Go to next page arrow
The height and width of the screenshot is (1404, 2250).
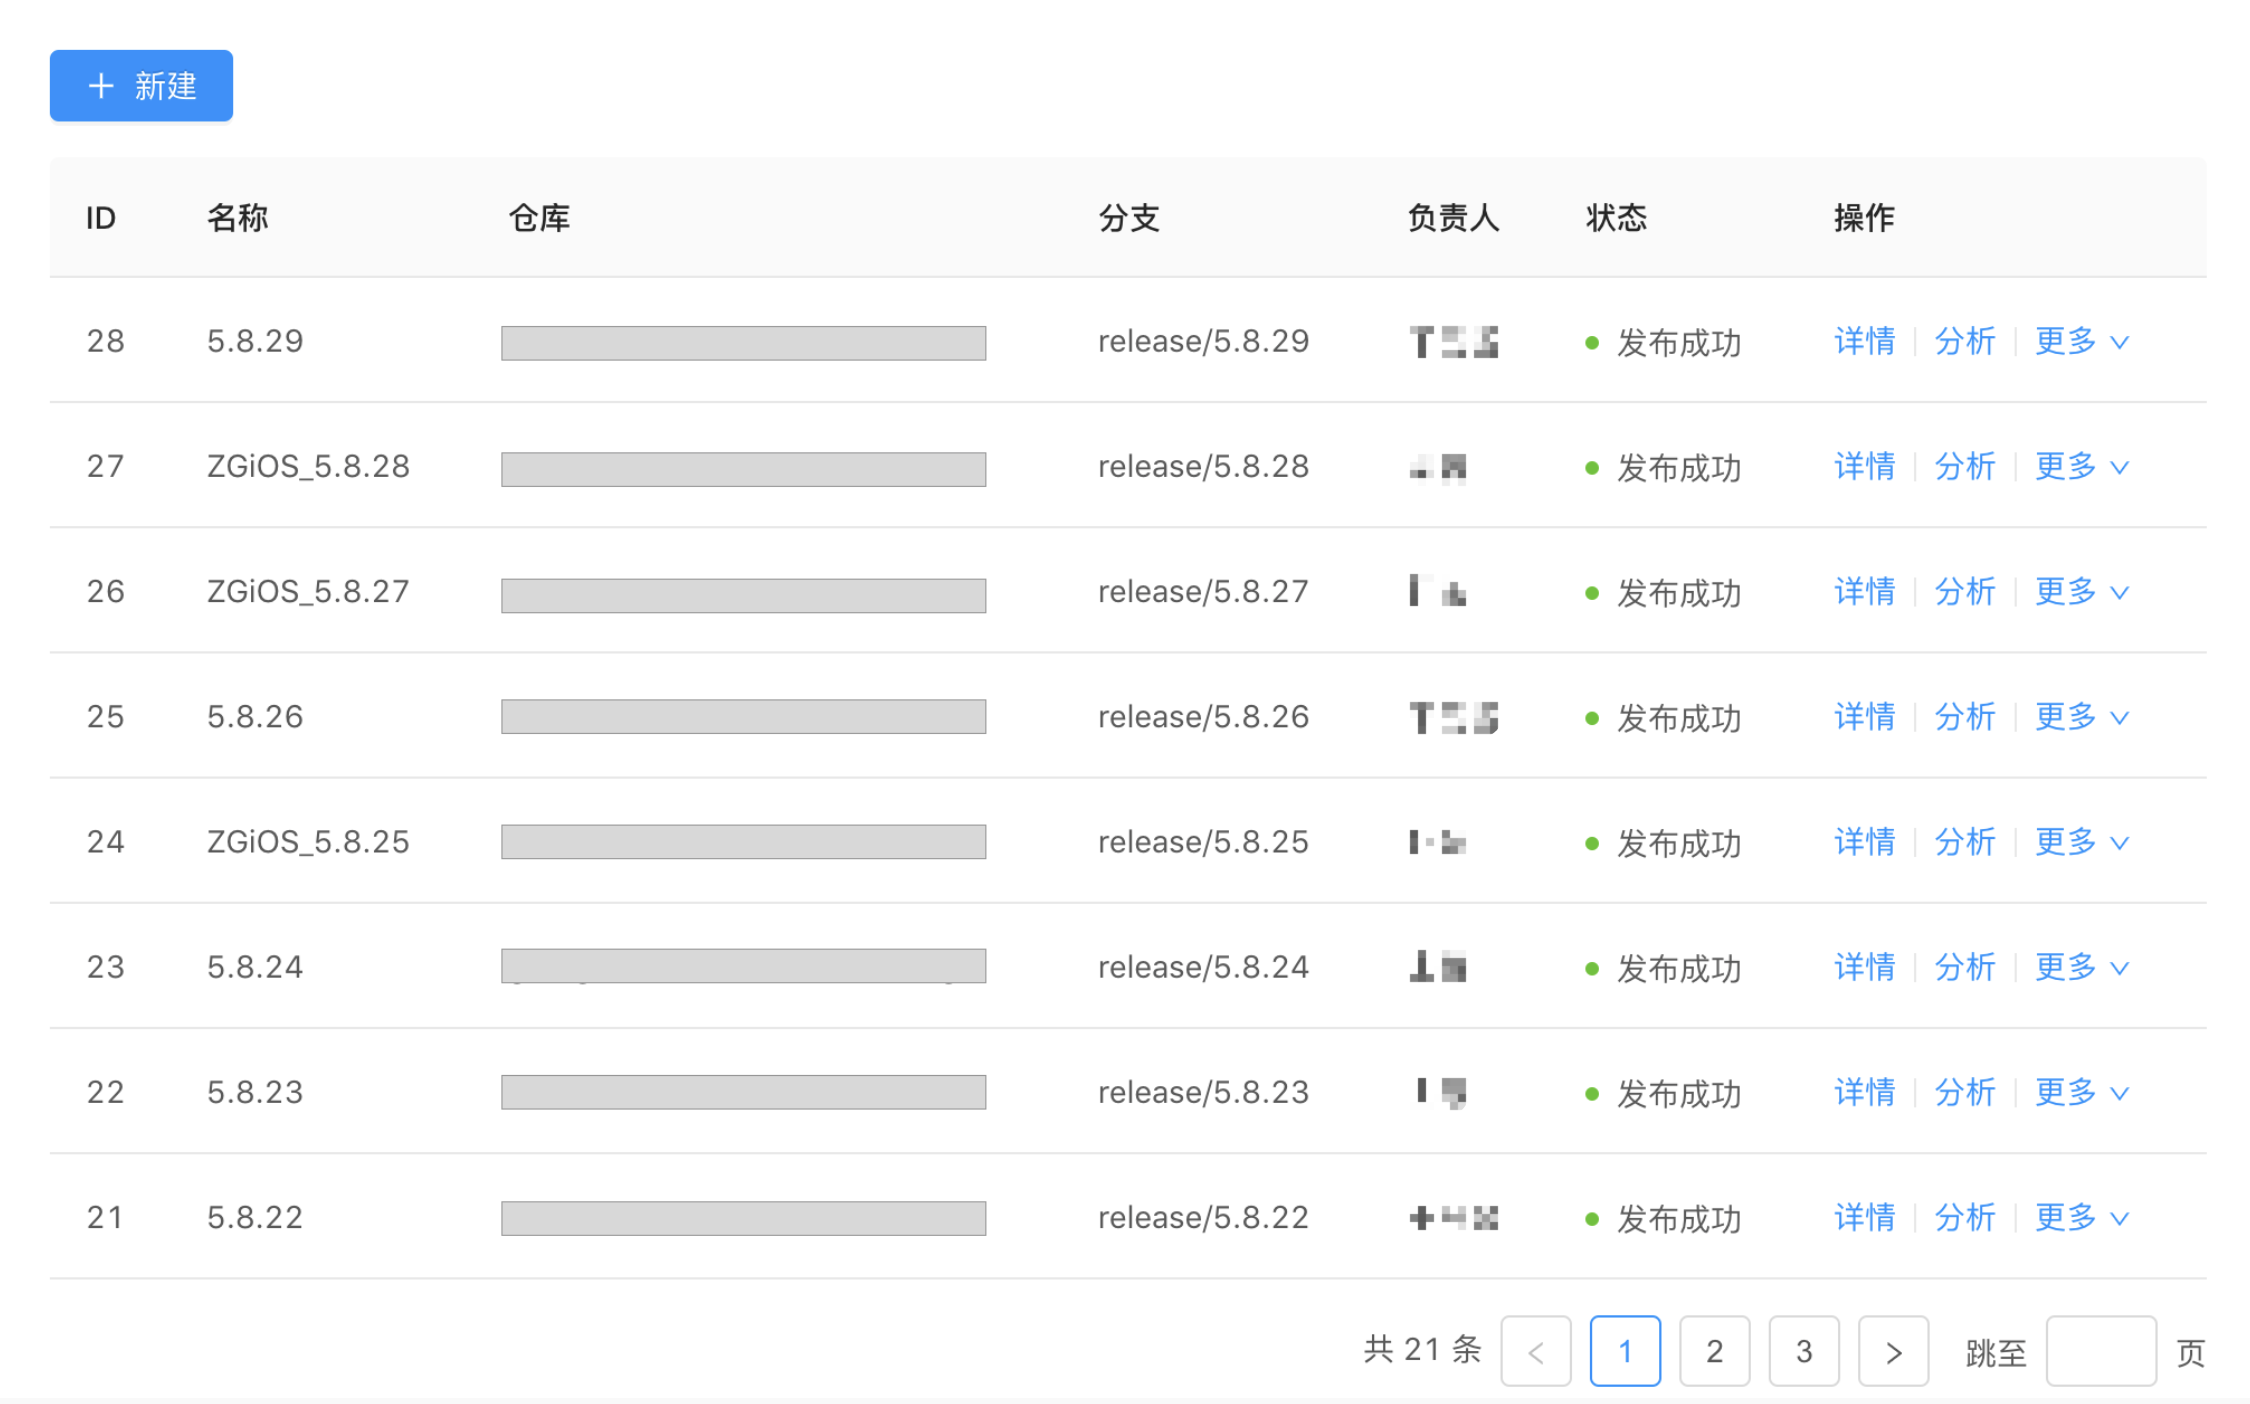[x=1893, y=1352]
